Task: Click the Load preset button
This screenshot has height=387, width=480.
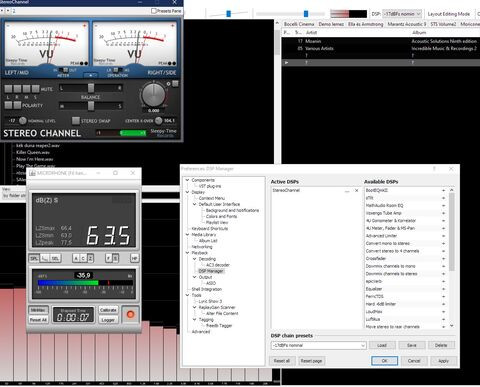Action: [382, 345]
